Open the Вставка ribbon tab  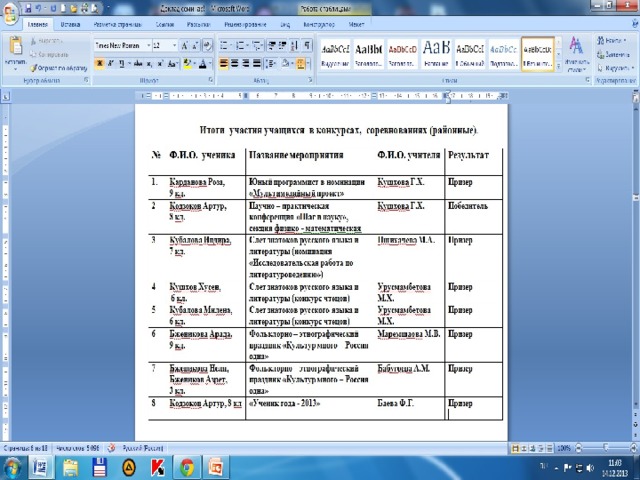pyautogui.click(x=70, y=24)
